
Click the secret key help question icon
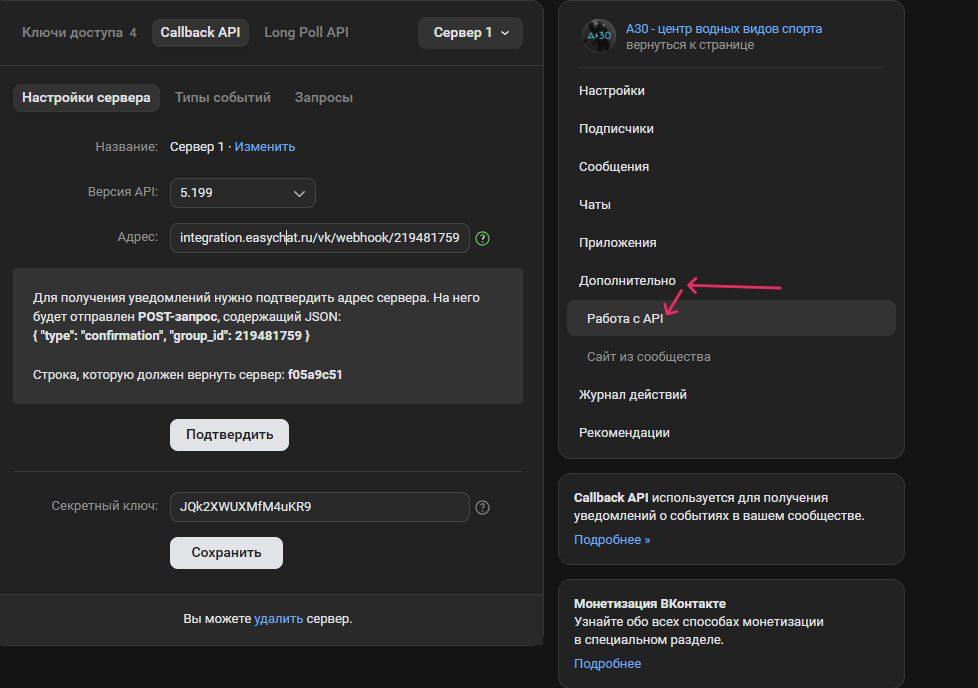[482, 507]
